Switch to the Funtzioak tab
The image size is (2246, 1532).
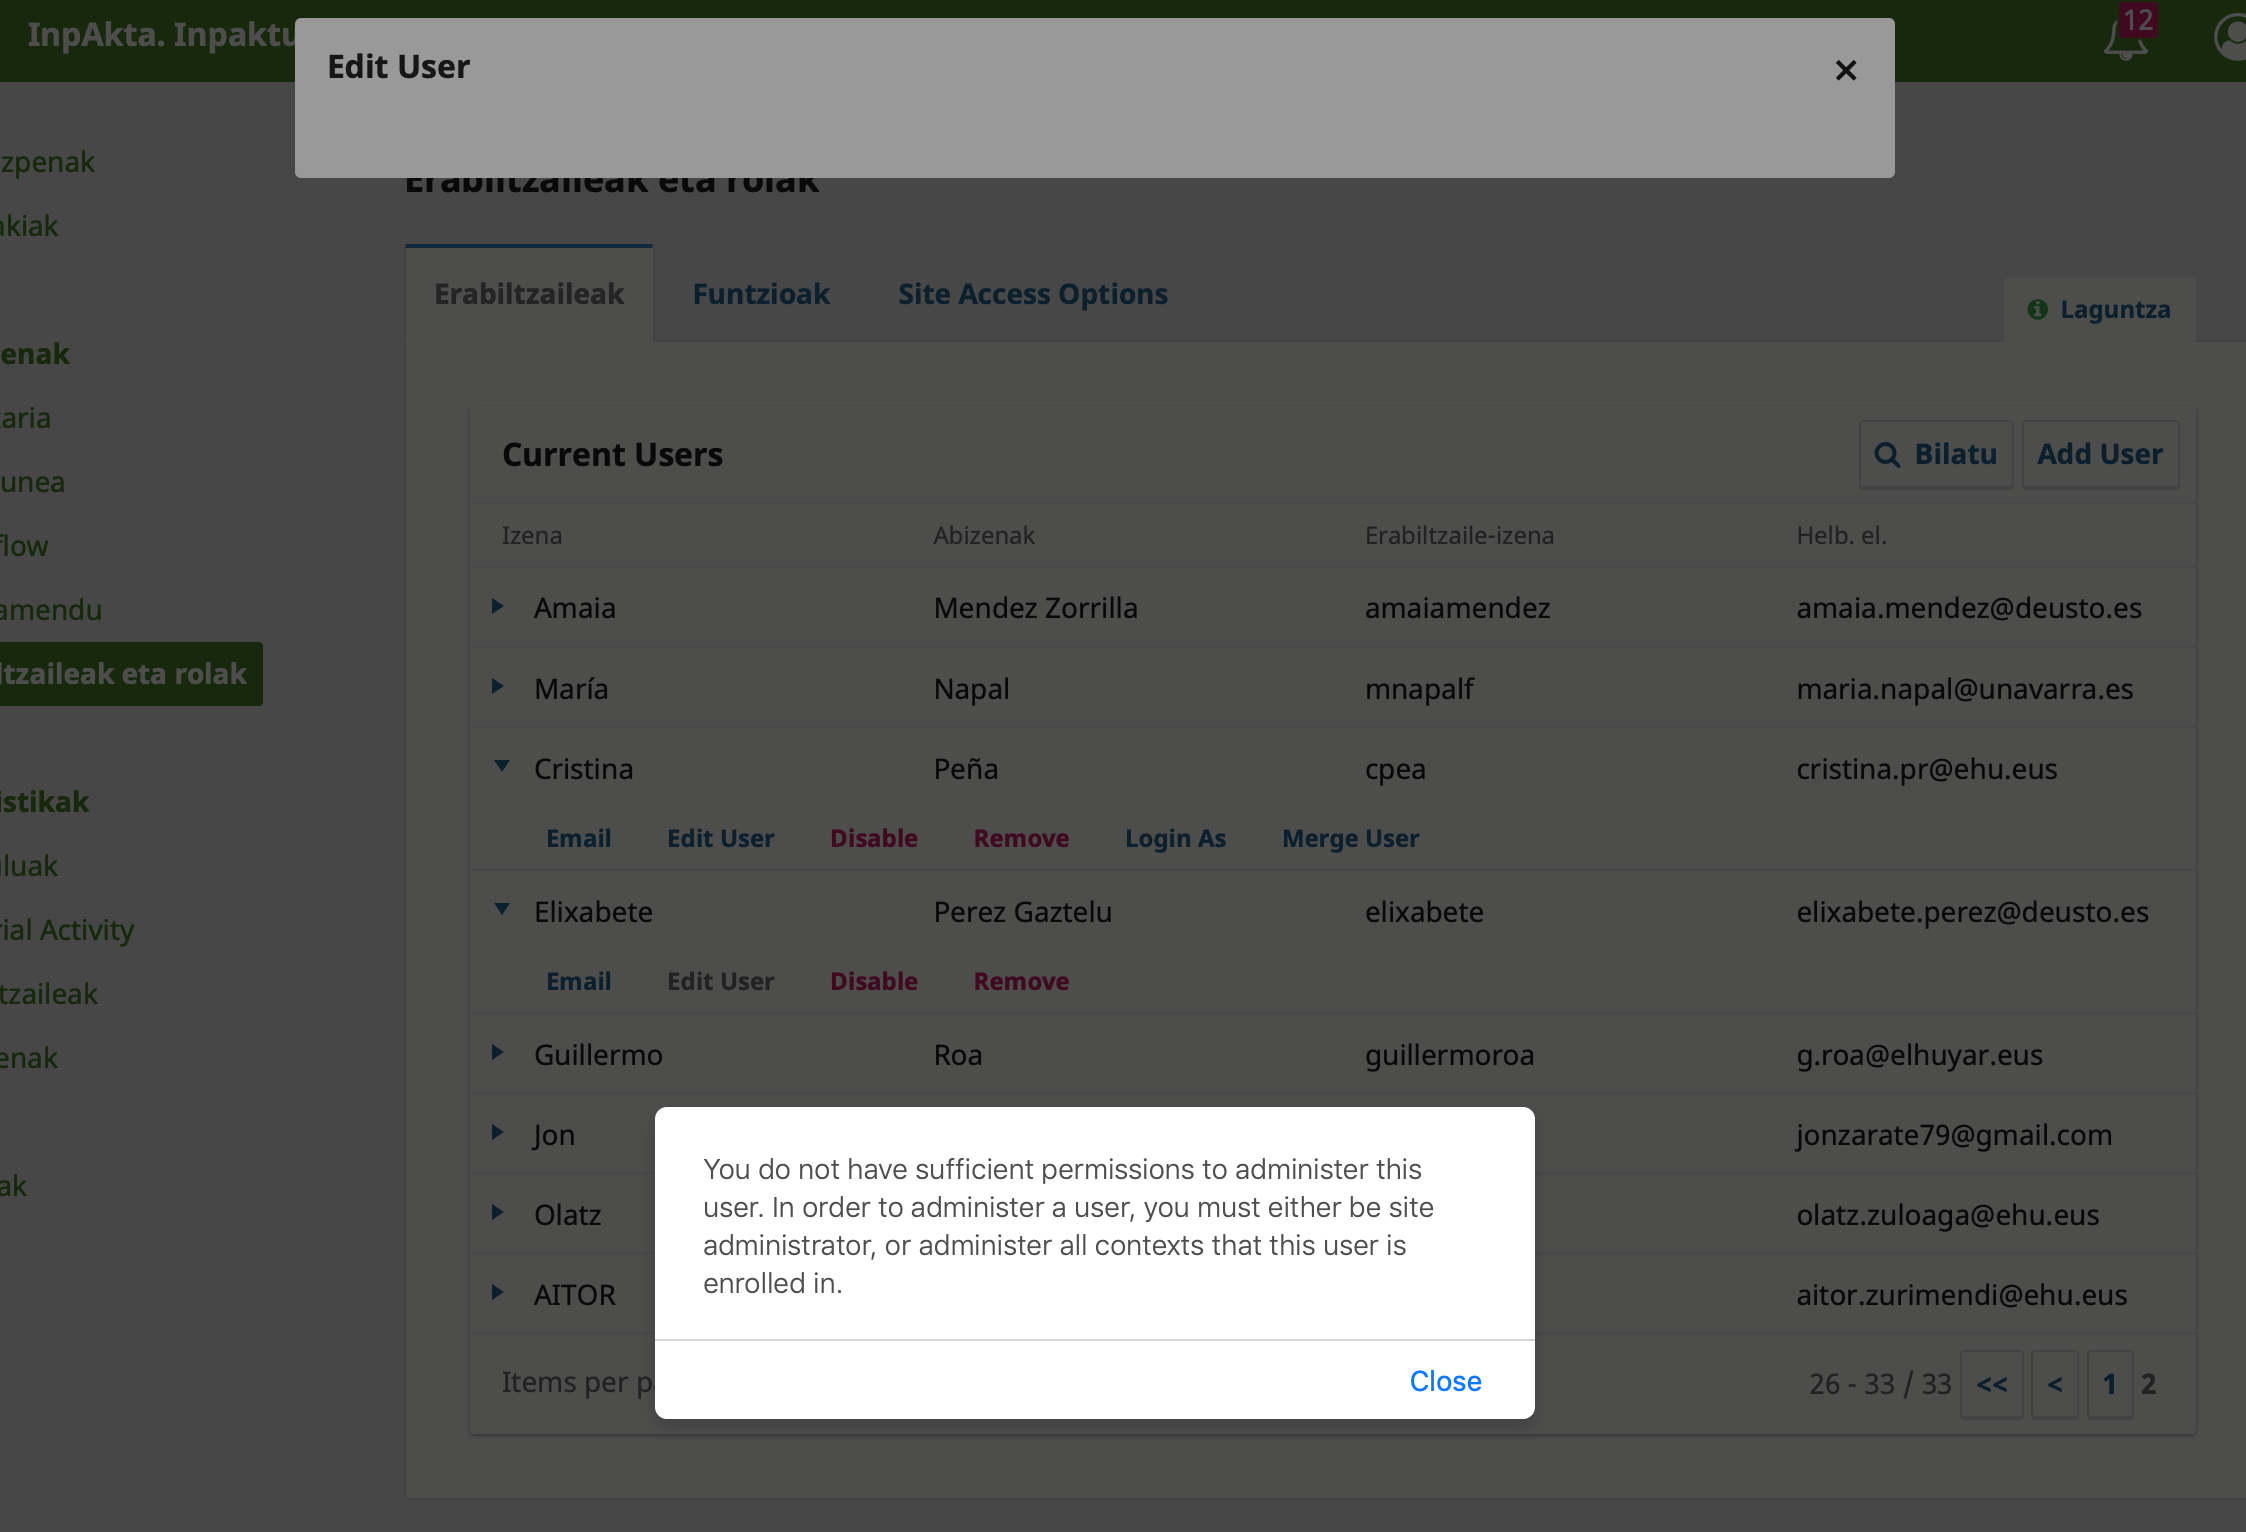tap(761, 294)
